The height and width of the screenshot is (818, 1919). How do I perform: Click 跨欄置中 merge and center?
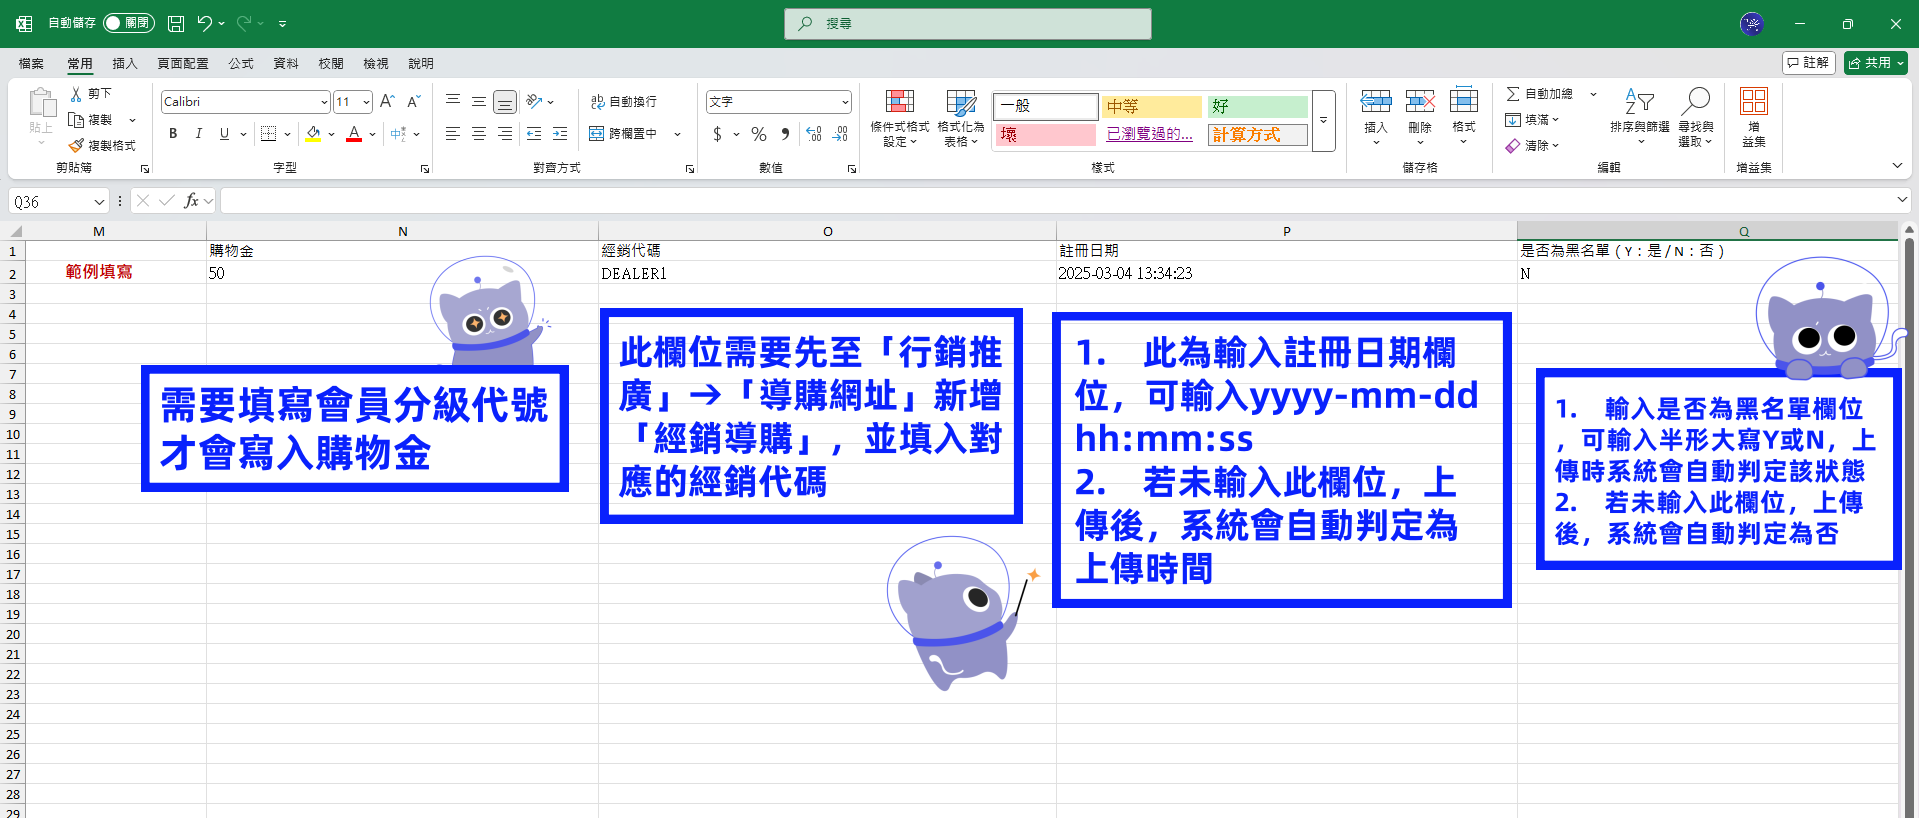624,133
